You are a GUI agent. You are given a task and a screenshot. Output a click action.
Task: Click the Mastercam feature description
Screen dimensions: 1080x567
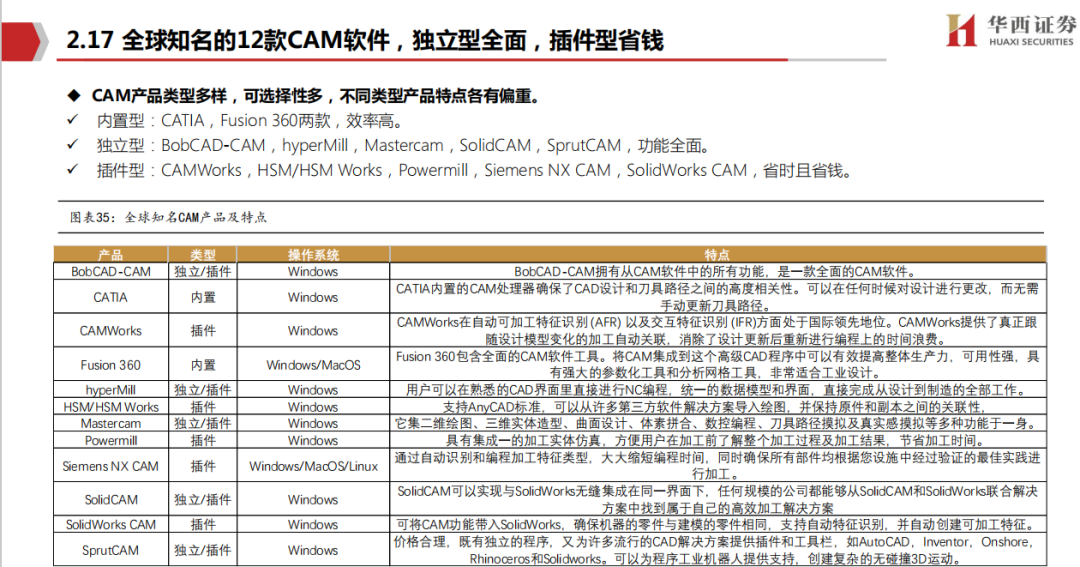coord(718,424)
